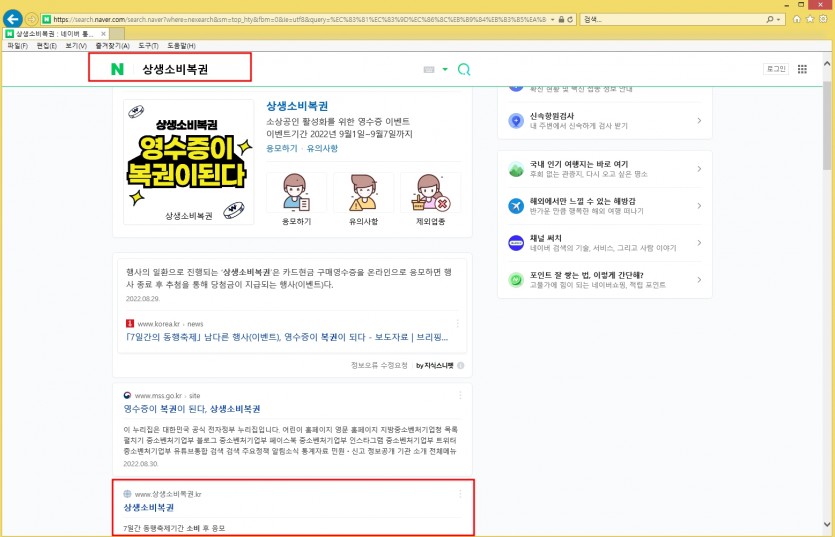
Task: Open the browser Home icon
Action: [x=796, y=19]
